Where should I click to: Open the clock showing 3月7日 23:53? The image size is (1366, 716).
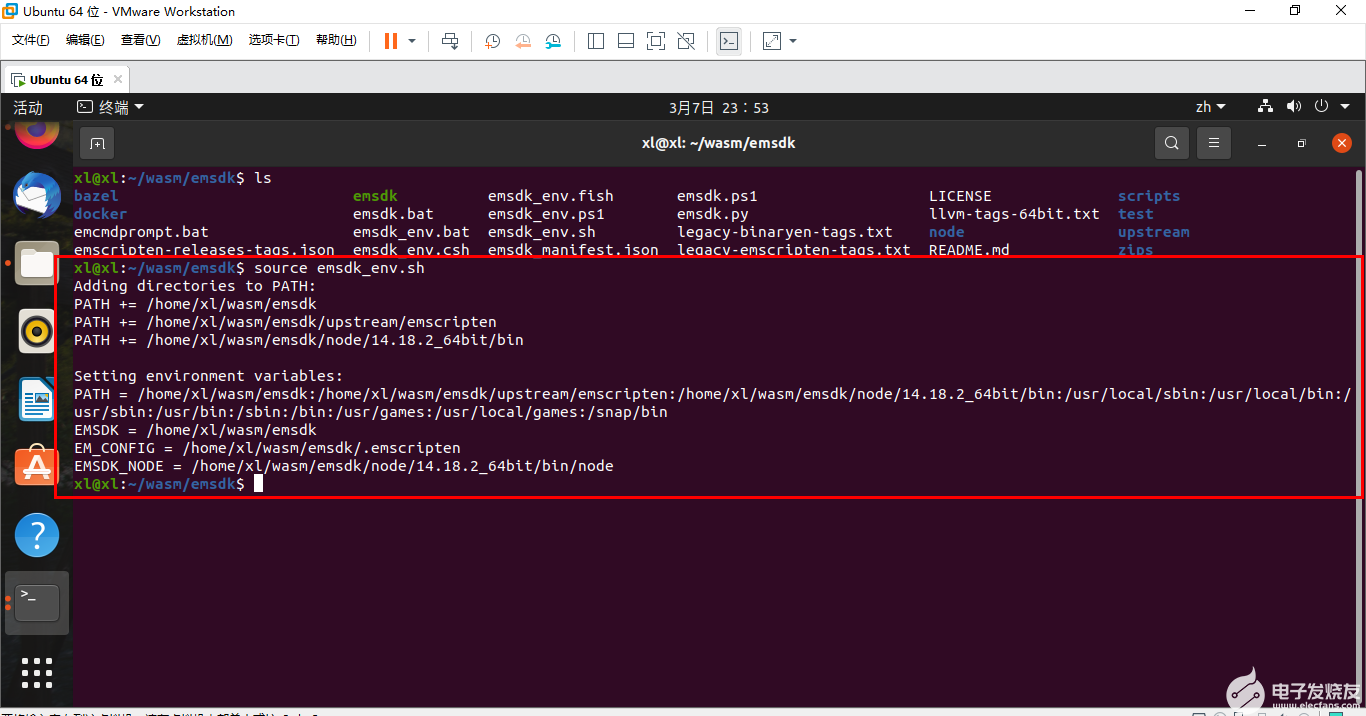click(x=719, y=107)
